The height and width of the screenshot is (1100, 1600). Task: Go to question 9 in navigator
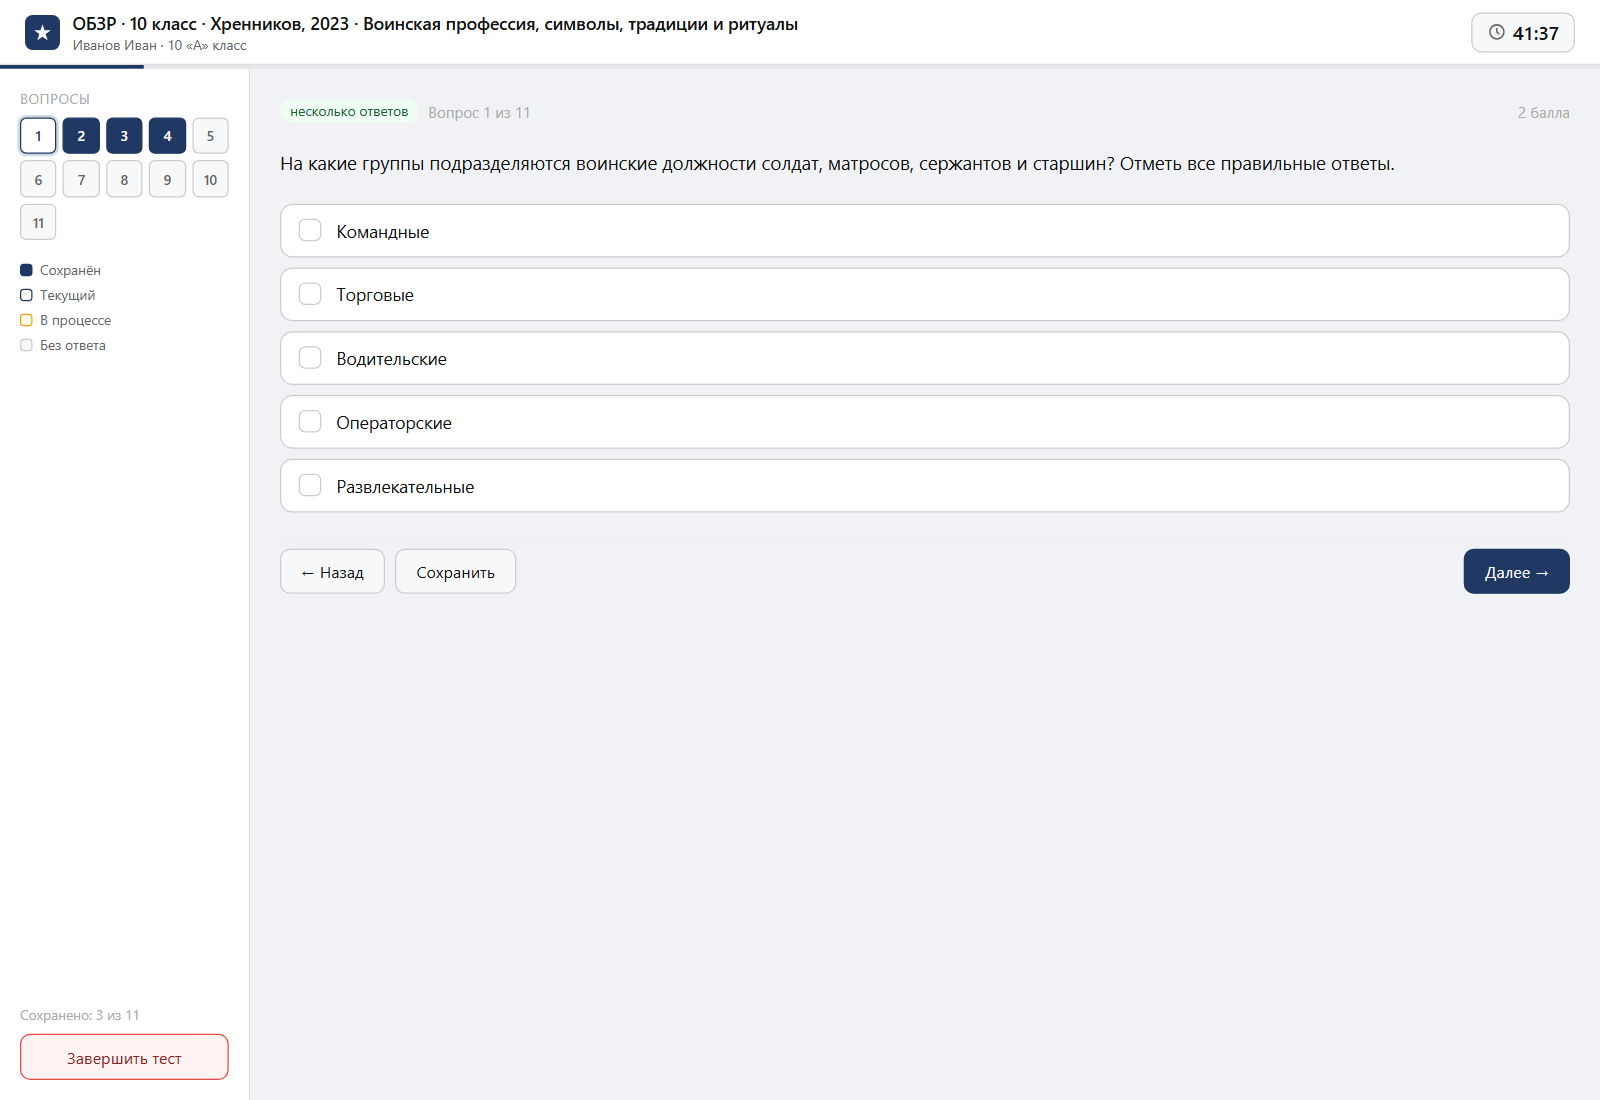[x=167, y=179]
